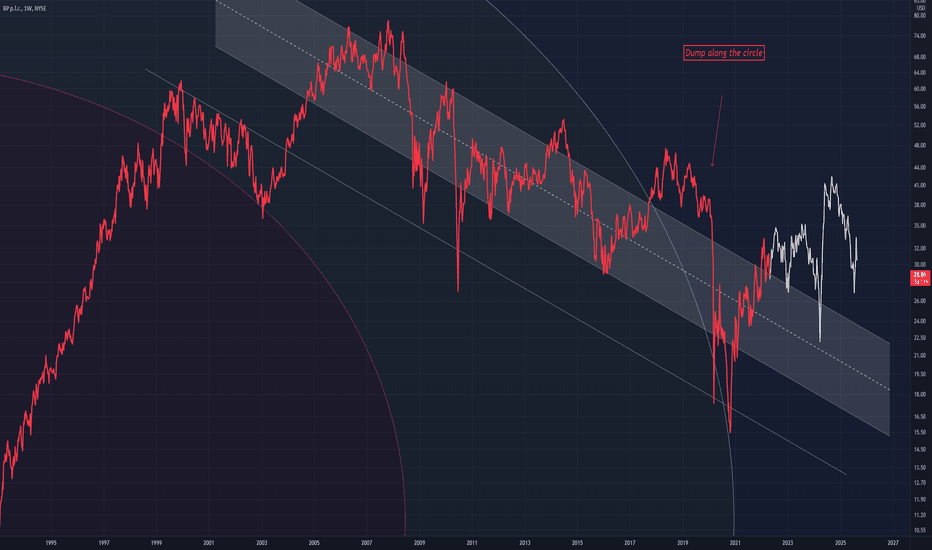Click the 52.00 price level label
Screen dimensions: 932x550
920,125
